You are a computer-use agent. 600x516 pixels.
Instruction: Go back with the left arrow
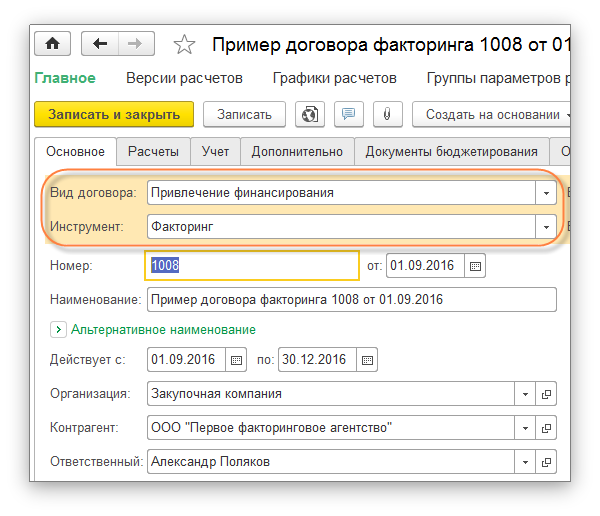100,44
